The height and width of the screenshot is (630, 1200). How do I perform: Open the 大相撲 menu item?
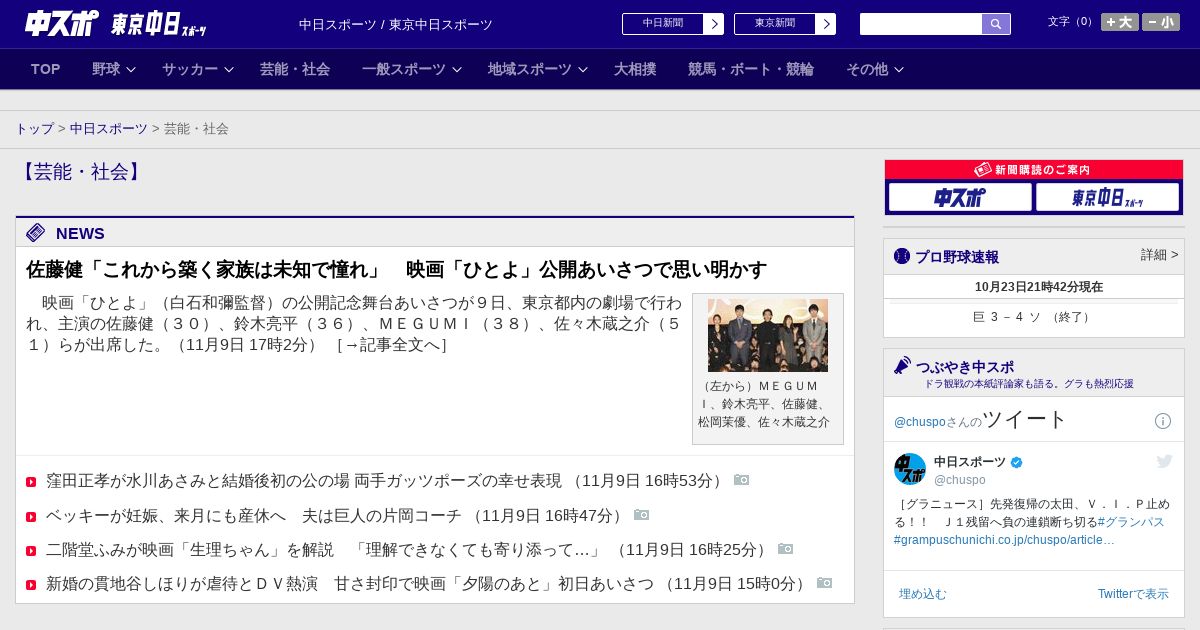(x=635, y=69)
